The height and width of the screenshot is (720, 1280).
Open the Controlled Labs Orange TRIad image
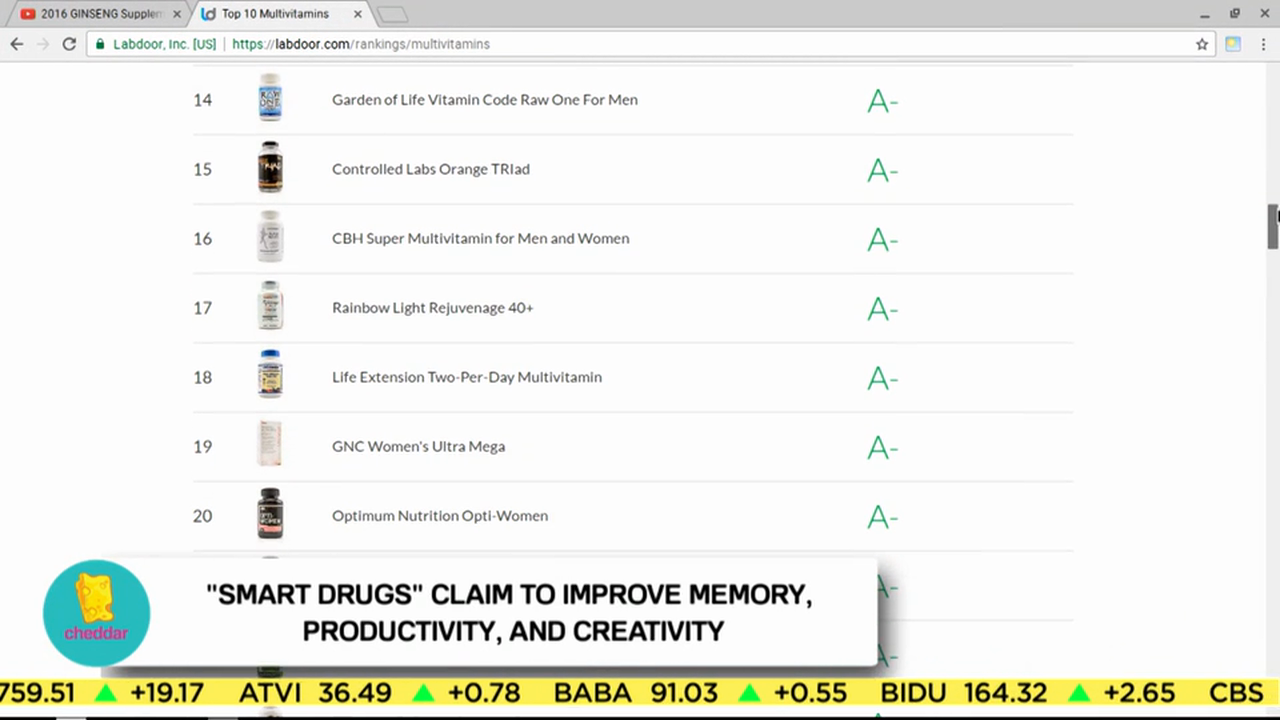(270, 167)
